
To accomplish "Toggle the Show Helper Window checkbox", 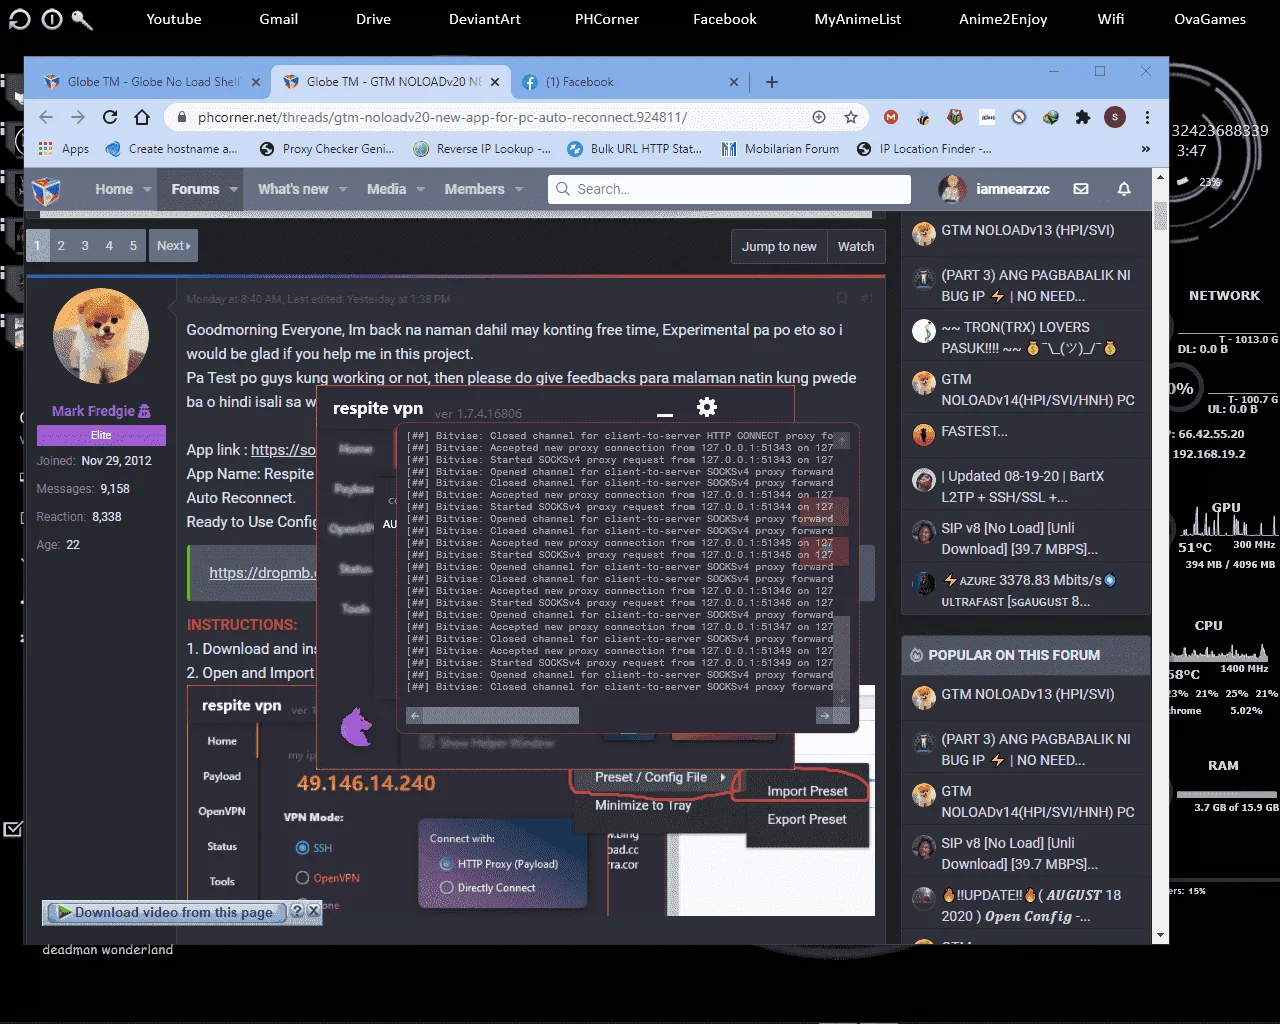I will coord(427,743).
